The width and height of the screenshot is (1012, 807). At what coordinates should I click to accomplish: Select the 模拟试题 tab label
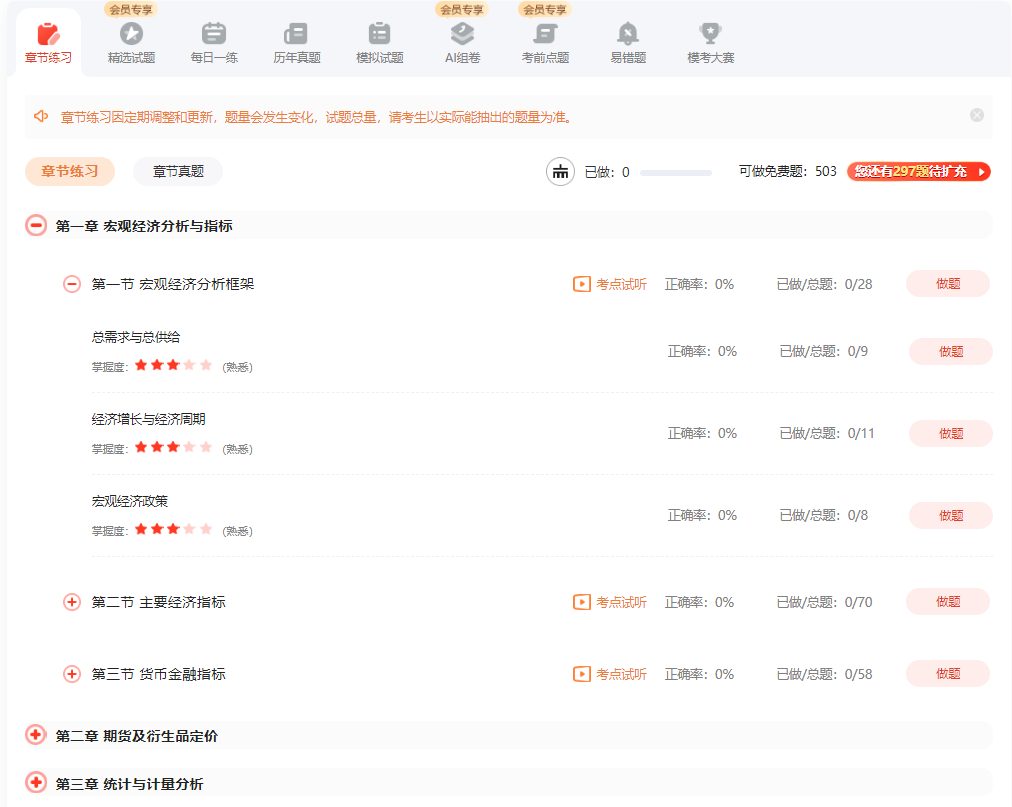(380, 57)
